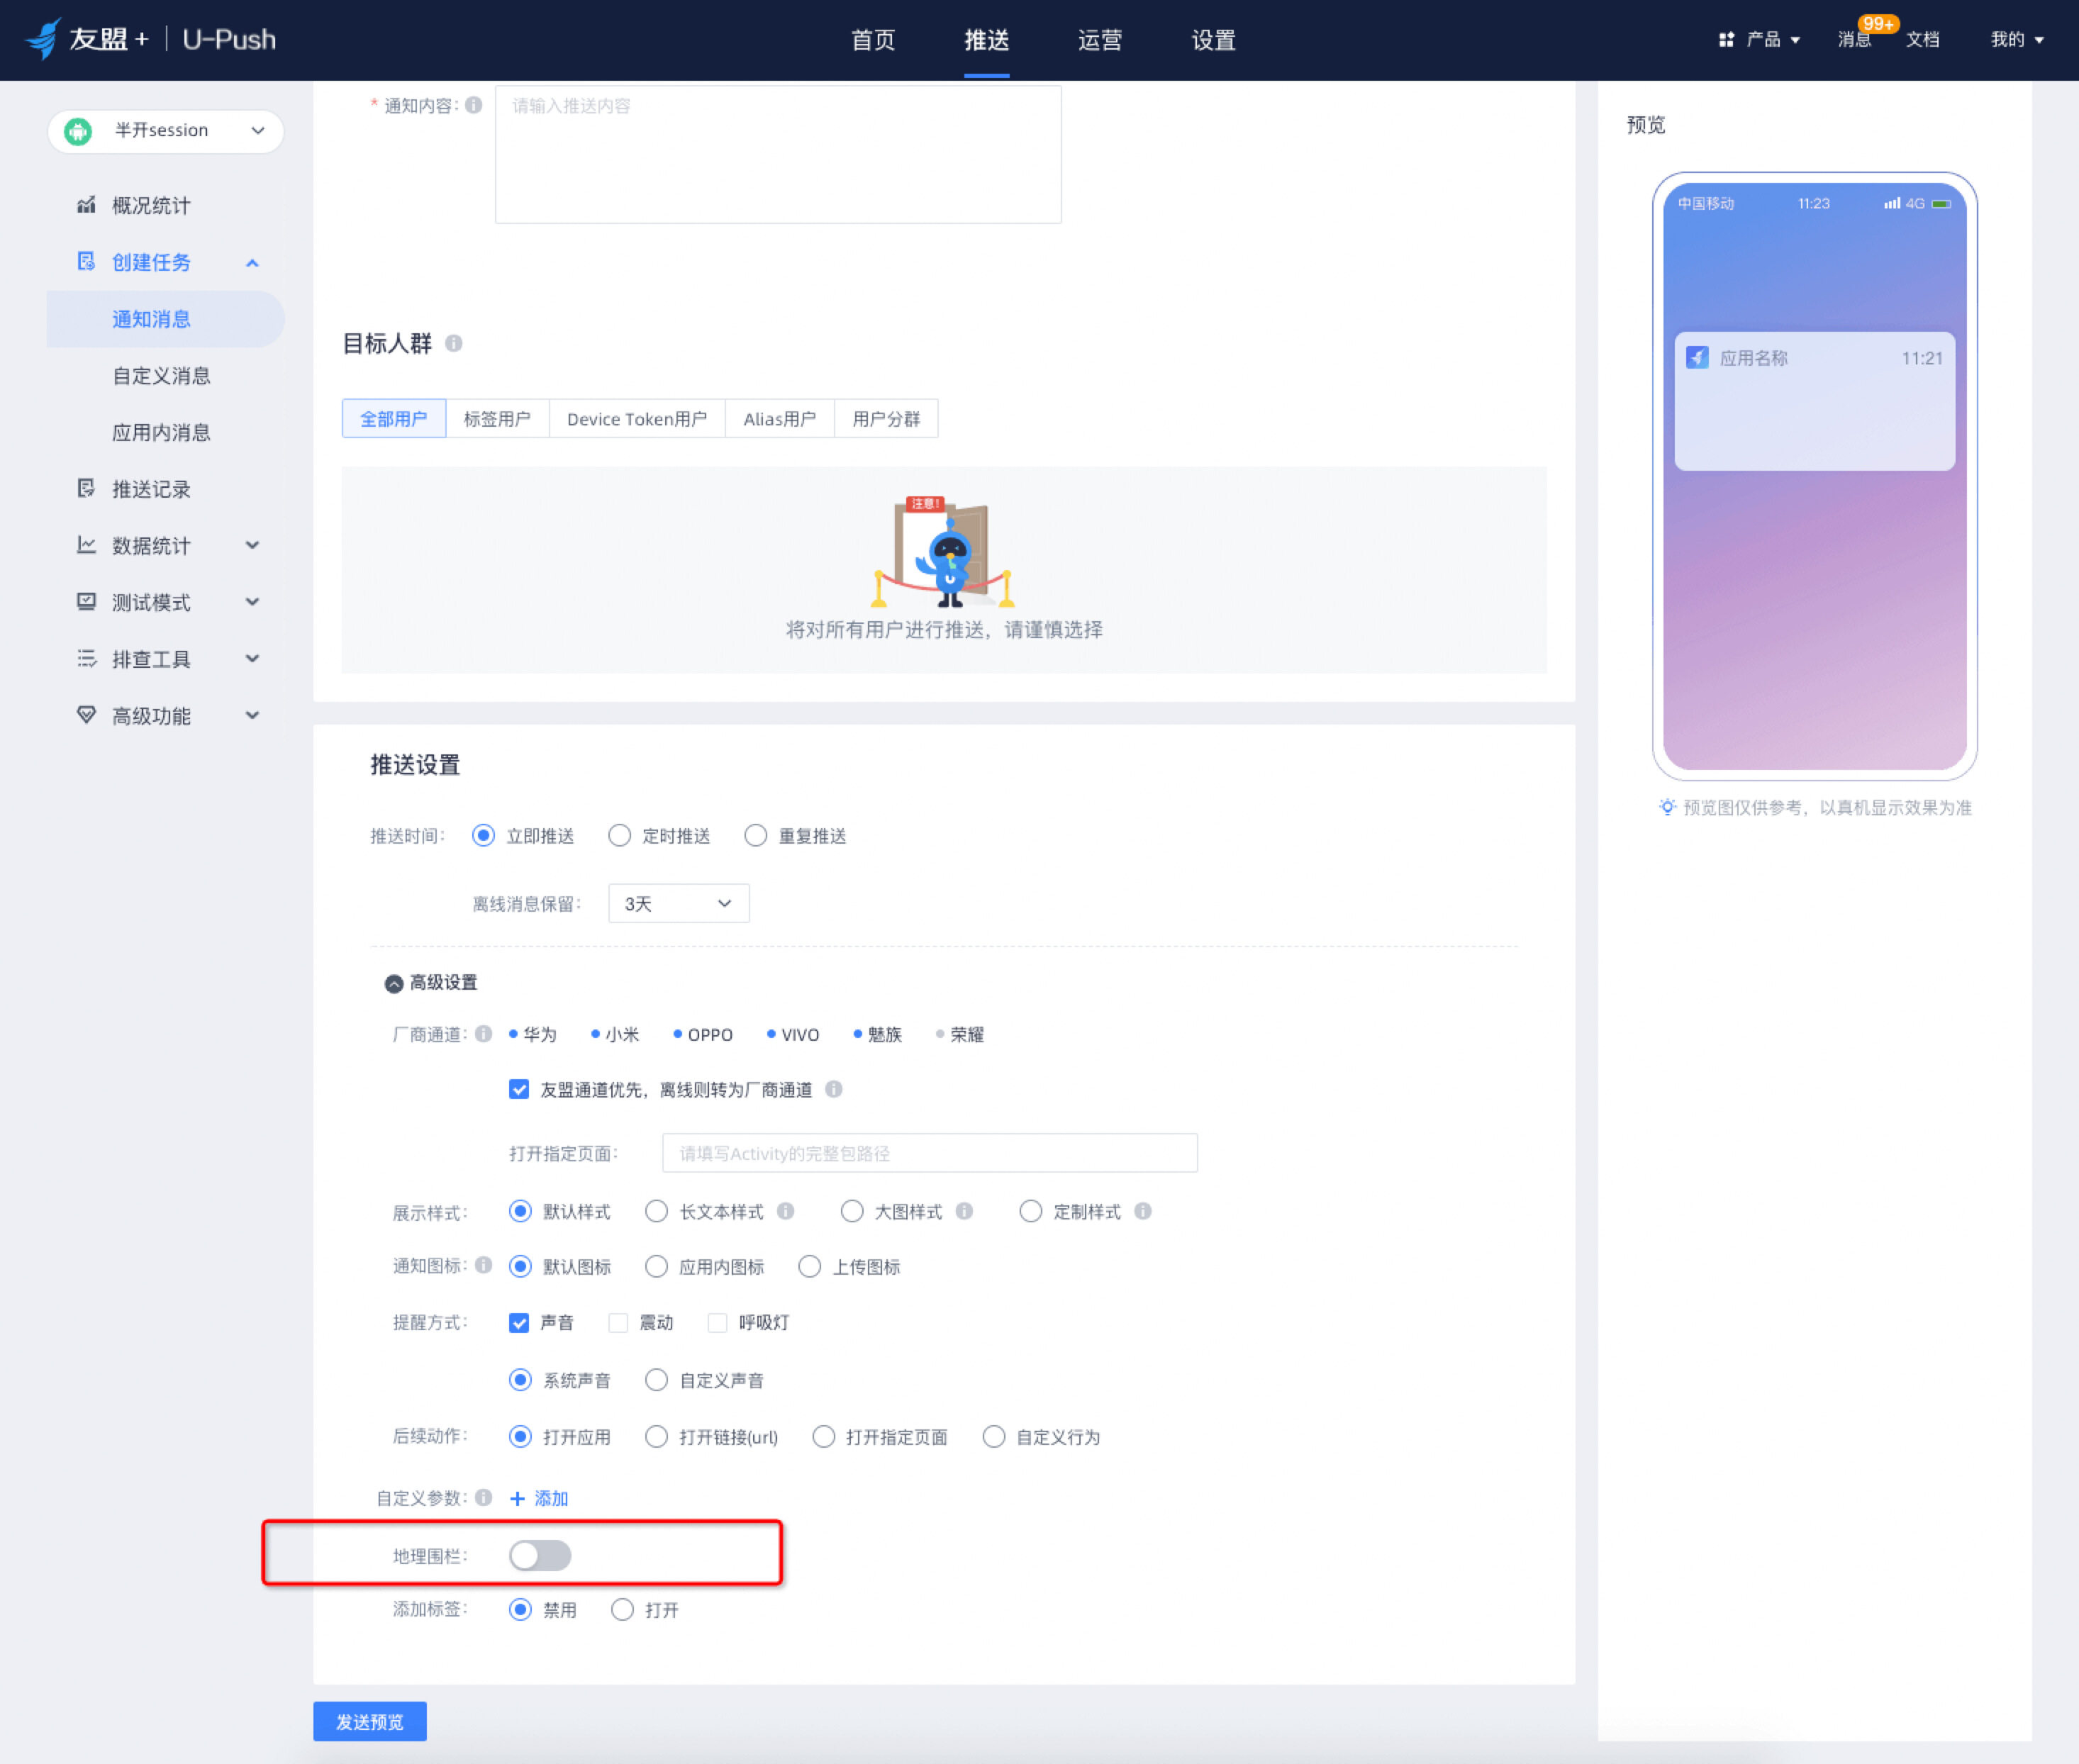Select 大图样式 display style radio
2079x1764 pixels.
(852, 1211)
